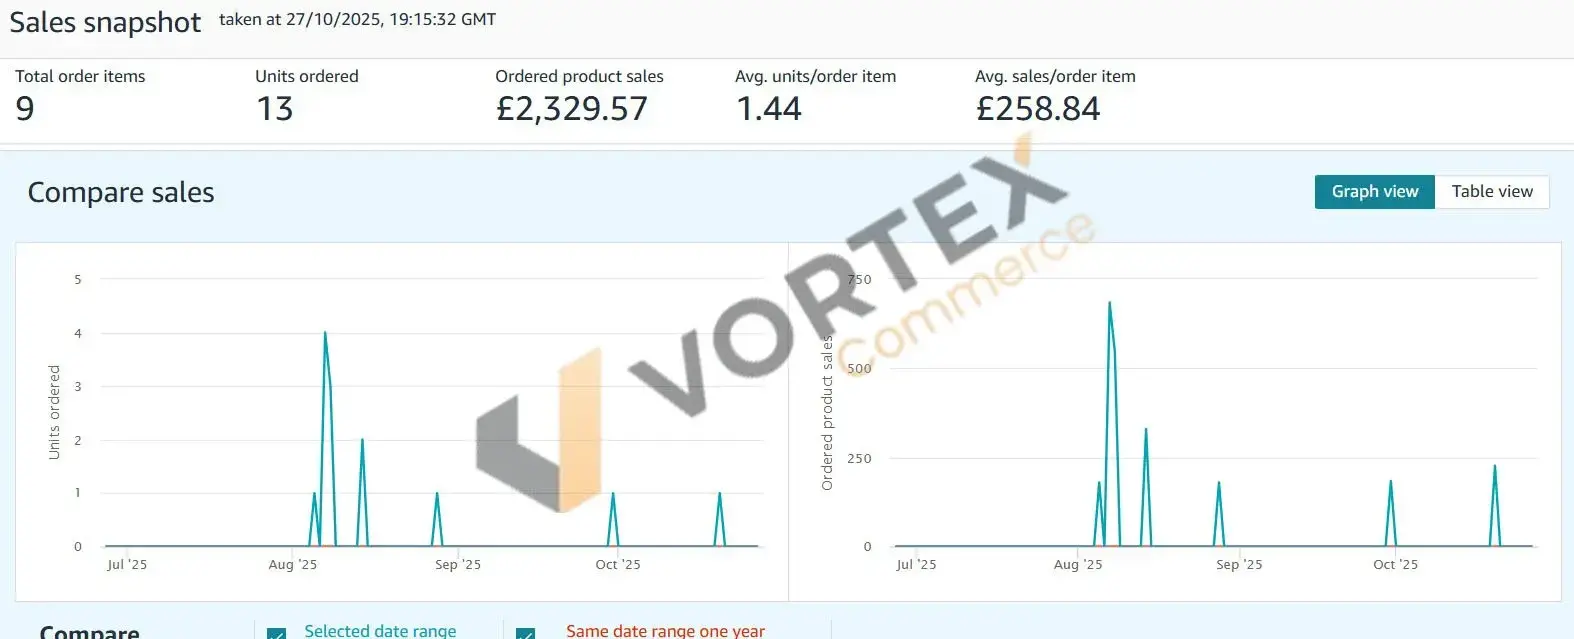Click the late October spike in Units ordered chart
1574x639 pixels.
719,495
